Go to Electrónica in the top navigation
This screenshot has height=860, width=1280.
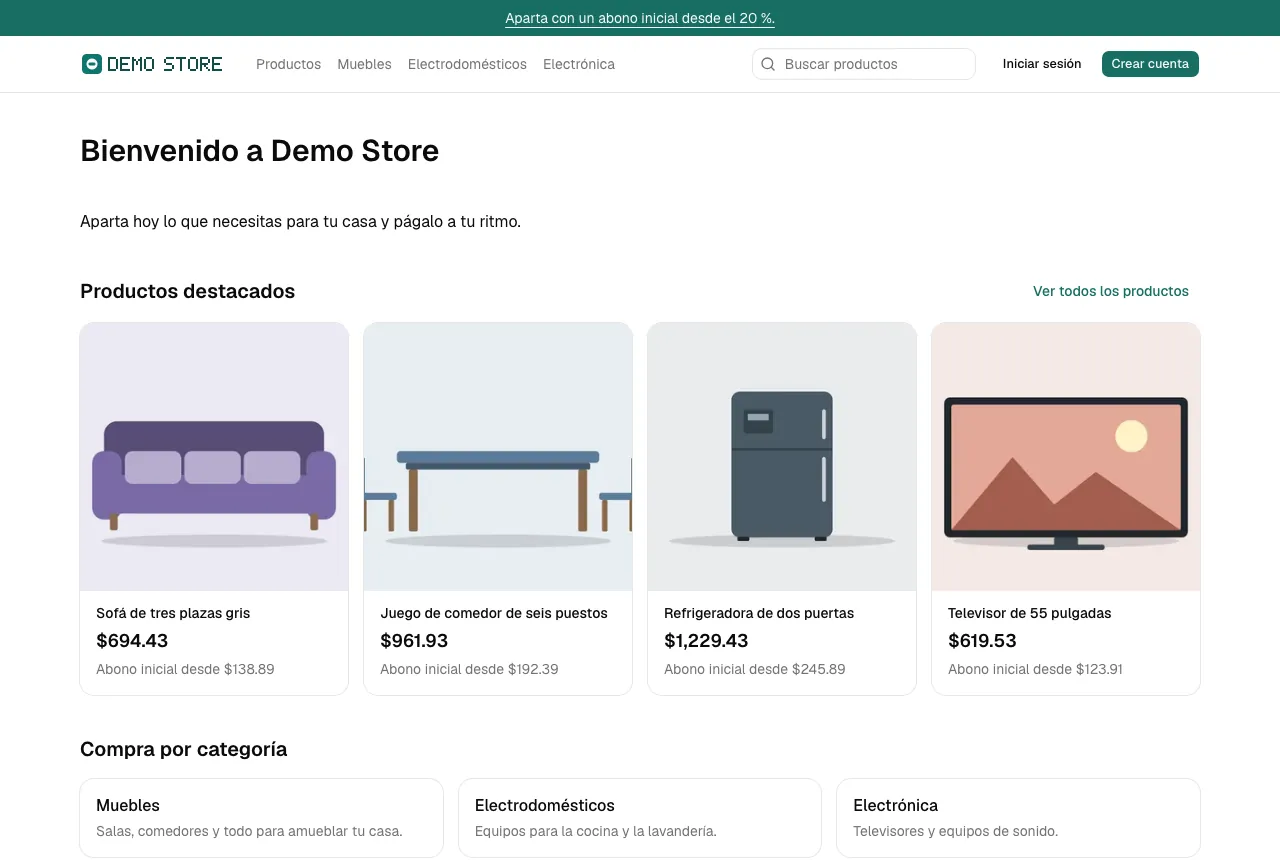pyautogui.click(x=579, y=64)
